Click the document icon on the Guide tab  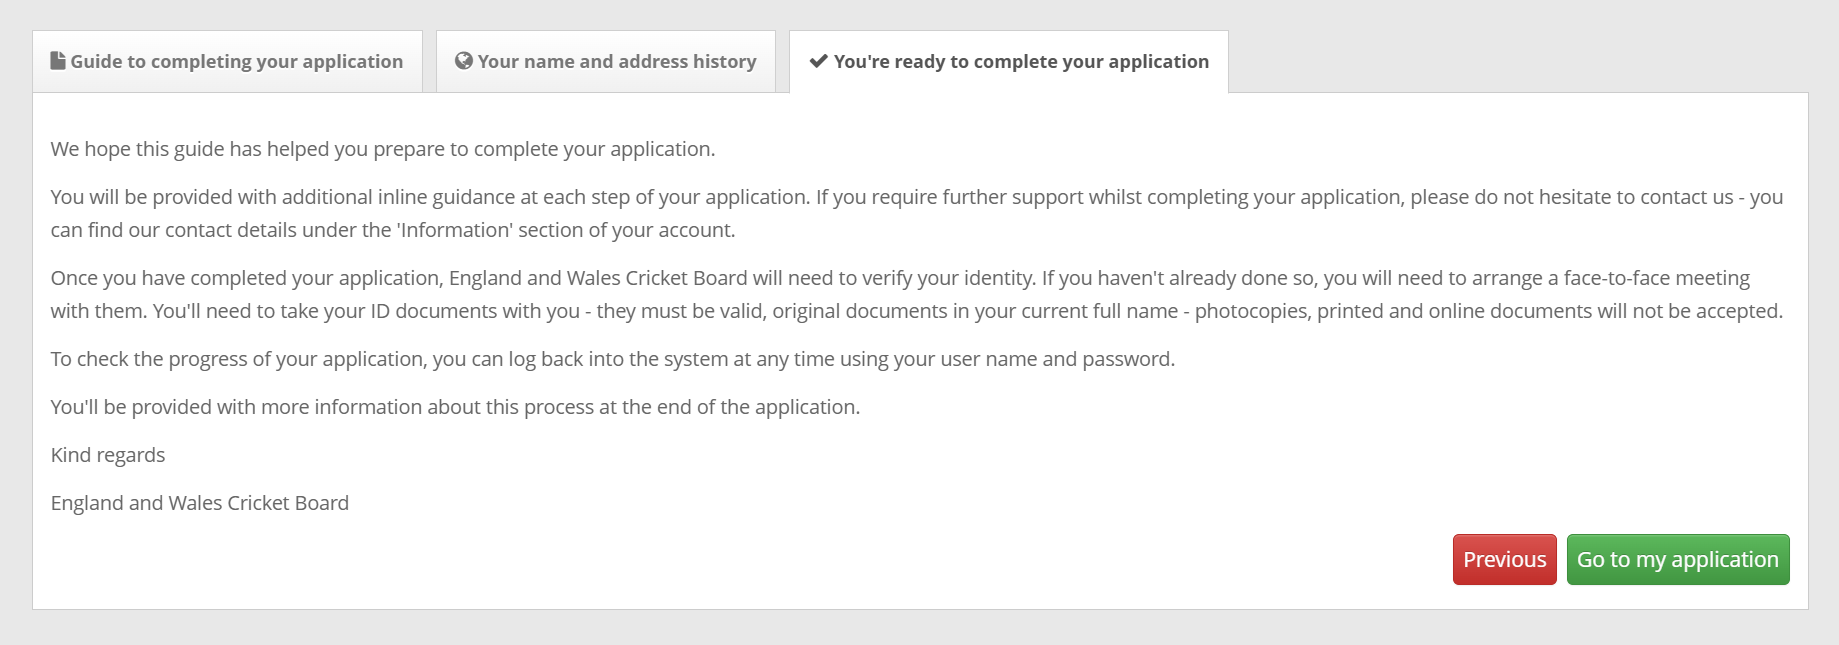58,61
